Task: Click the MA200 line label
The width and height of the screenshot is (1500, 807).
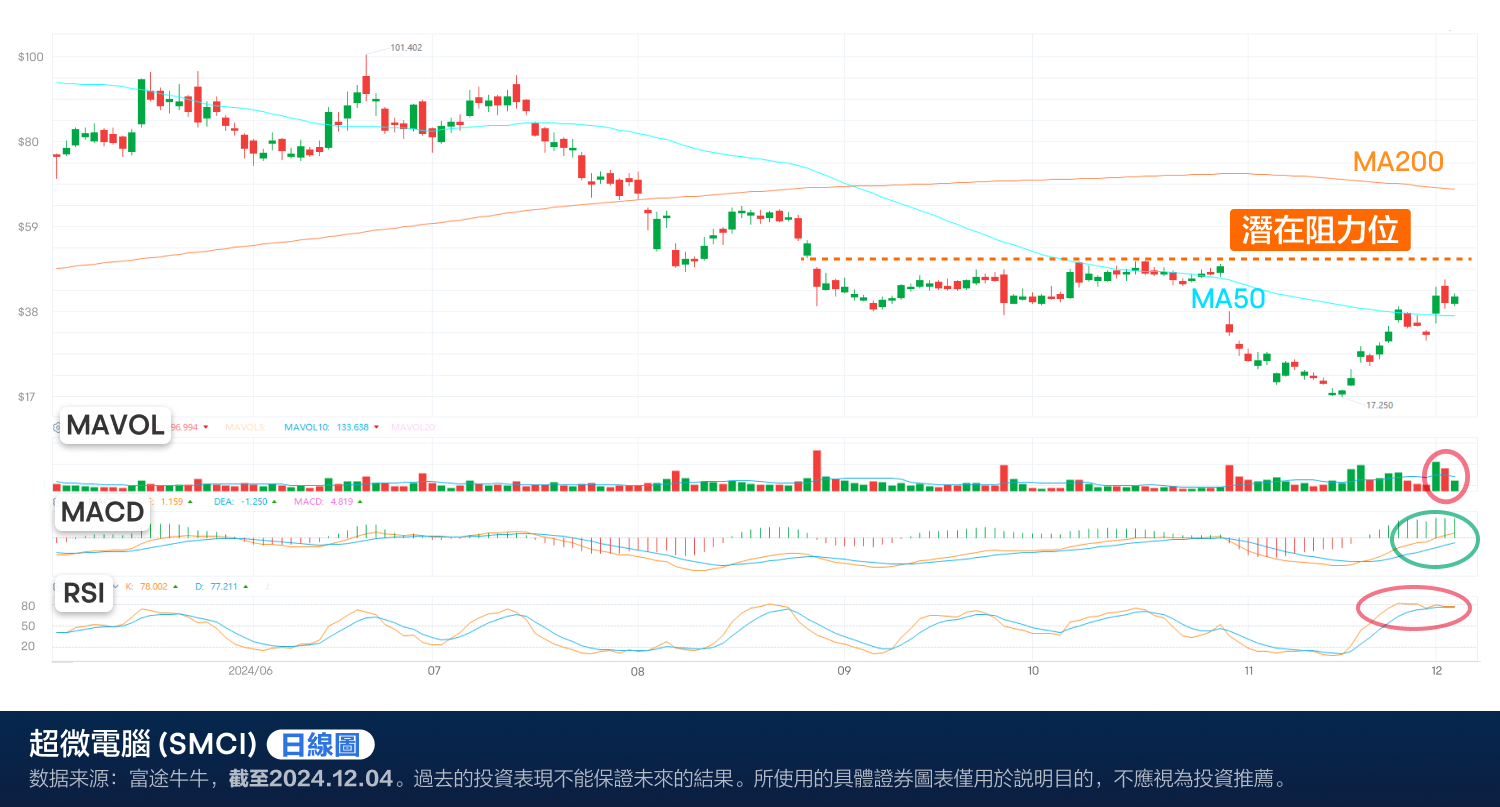Action: click(1397, 161)
